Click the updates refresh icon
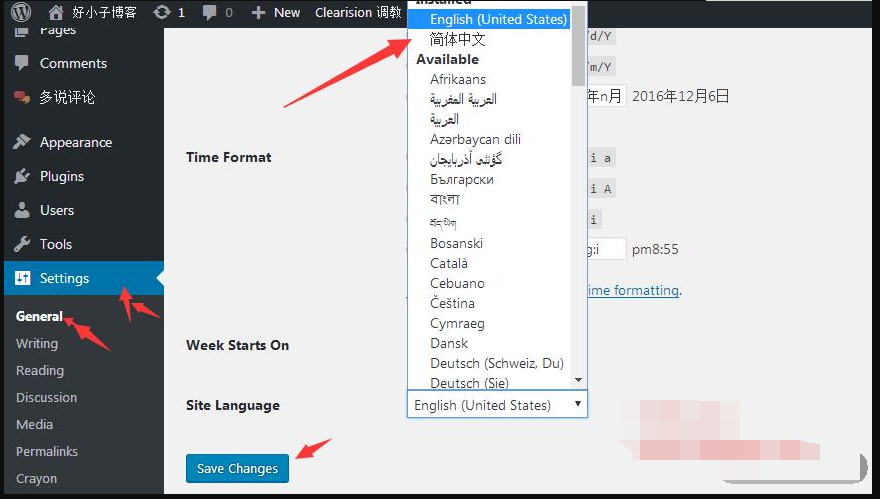Screen dimensions: 880x499 [159, 13]
